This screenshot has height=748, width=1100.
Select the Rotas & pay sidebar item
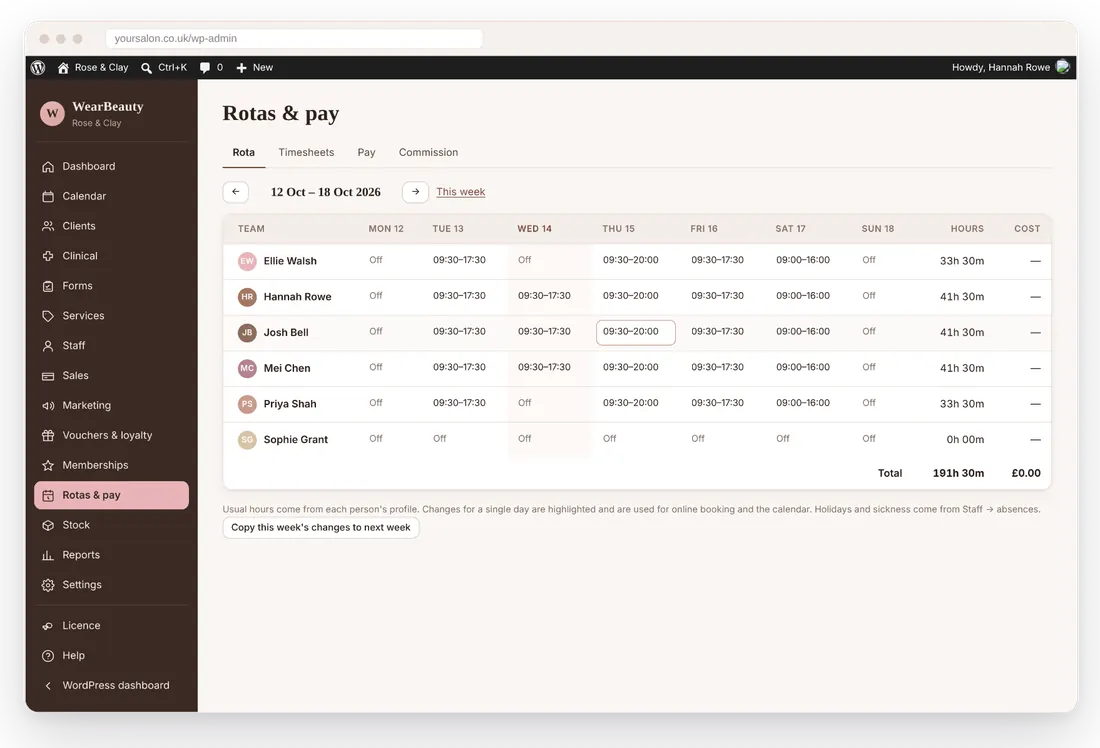(111, 495)
